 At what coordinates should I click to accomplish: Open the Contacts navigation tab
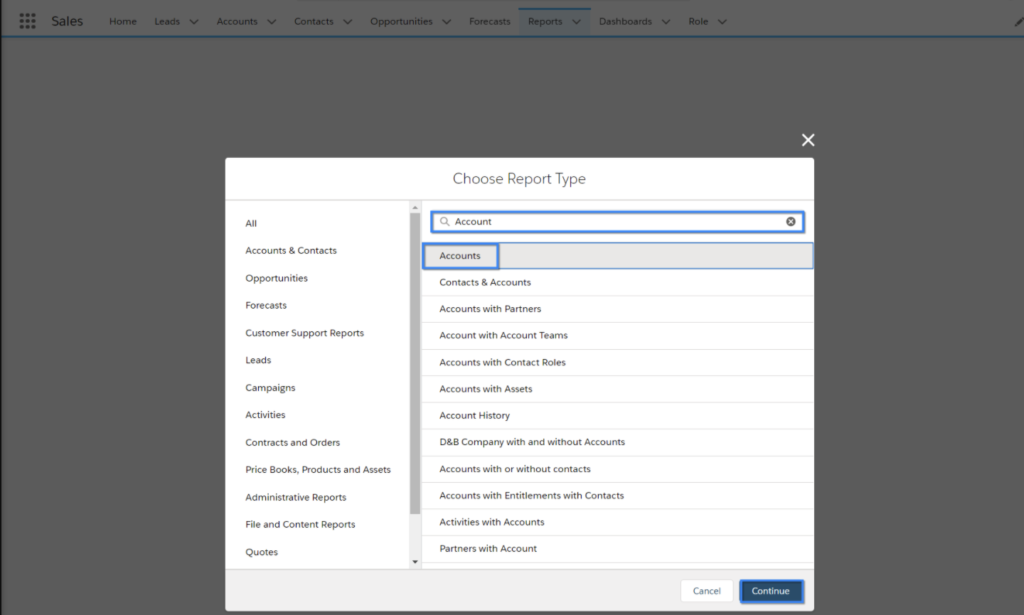(x=313, y=22)
